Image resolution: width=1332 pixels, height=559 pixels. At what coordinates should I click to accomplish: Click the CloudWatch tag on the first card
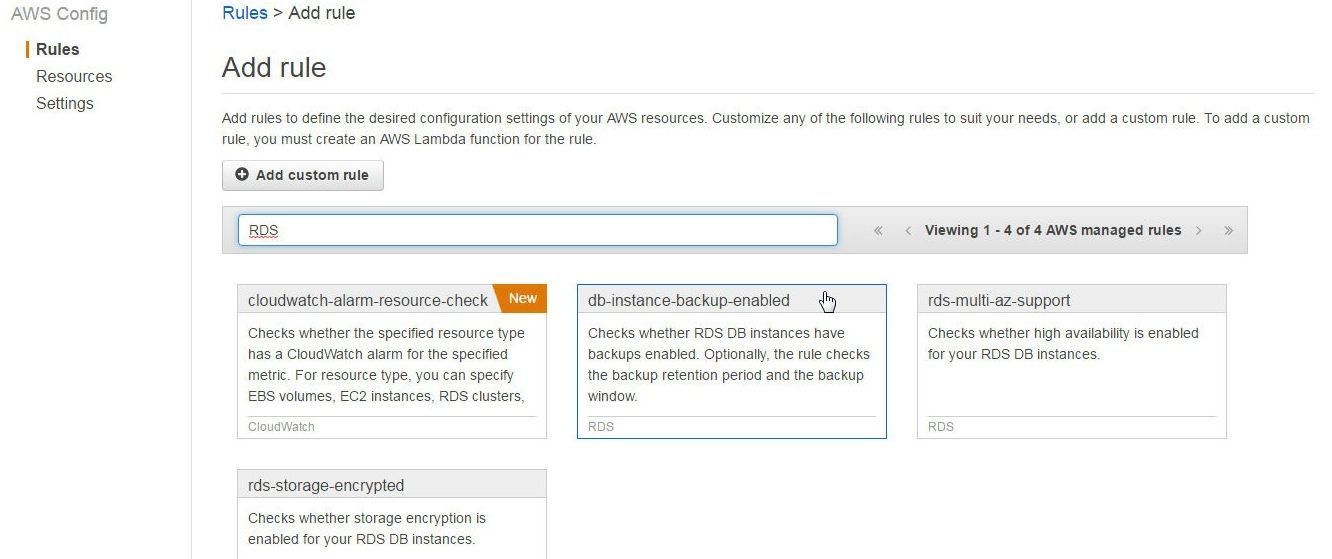[x=281, y=426]
